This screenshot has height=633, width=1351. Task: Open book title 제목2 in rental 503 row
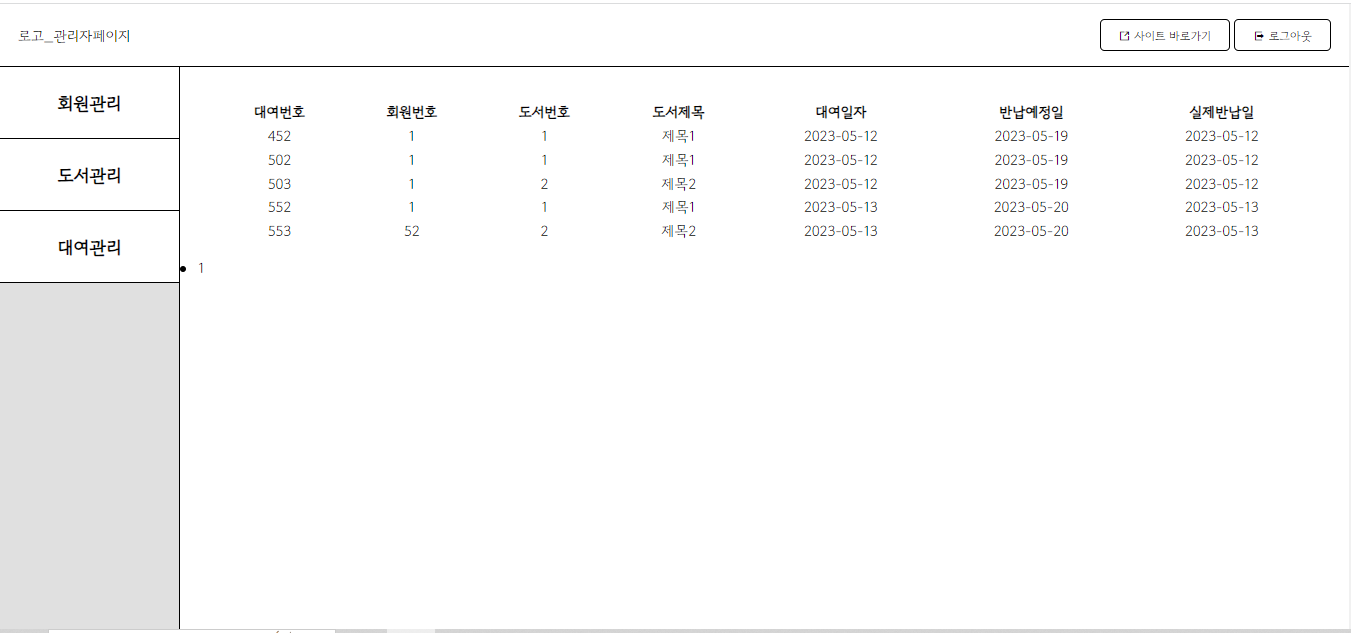(x=678, y=184)
